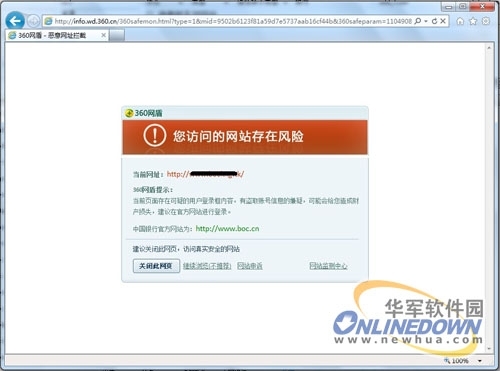Click the 网站鉴别中心 link
This screenshot has height=371, width=500.
pyautogui.click(x=328, y=266)
